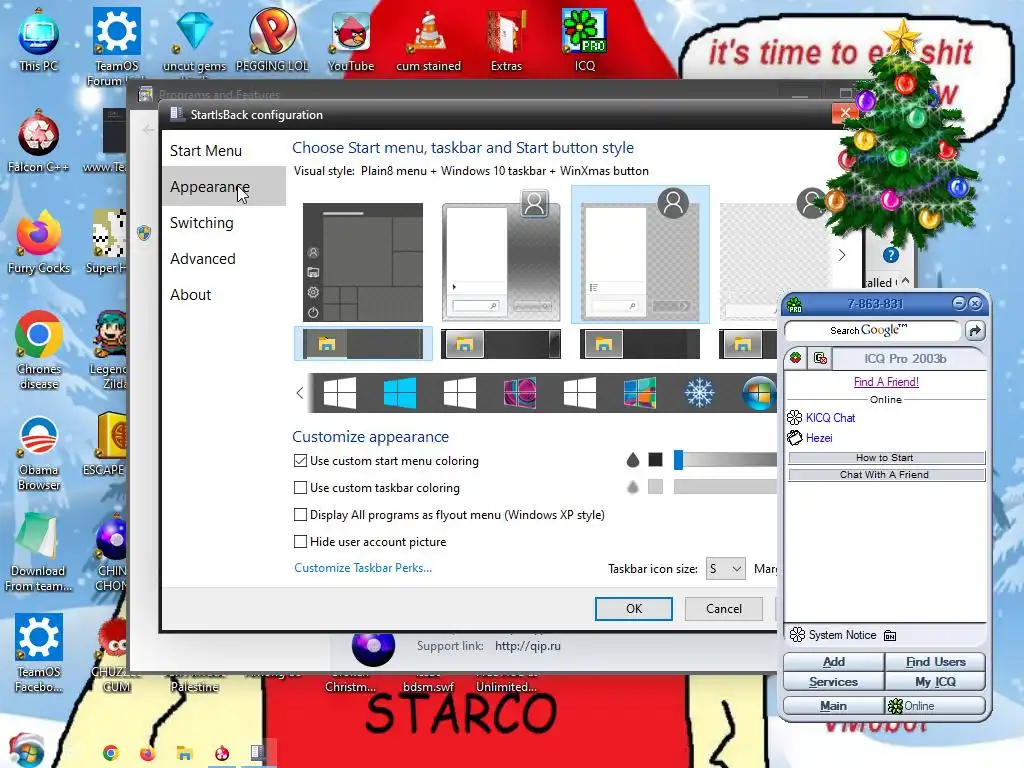This screenshot has width=1024, height=768.
Task: Open the Taskbar icon size dropdown
Action: tap(726, 569)
